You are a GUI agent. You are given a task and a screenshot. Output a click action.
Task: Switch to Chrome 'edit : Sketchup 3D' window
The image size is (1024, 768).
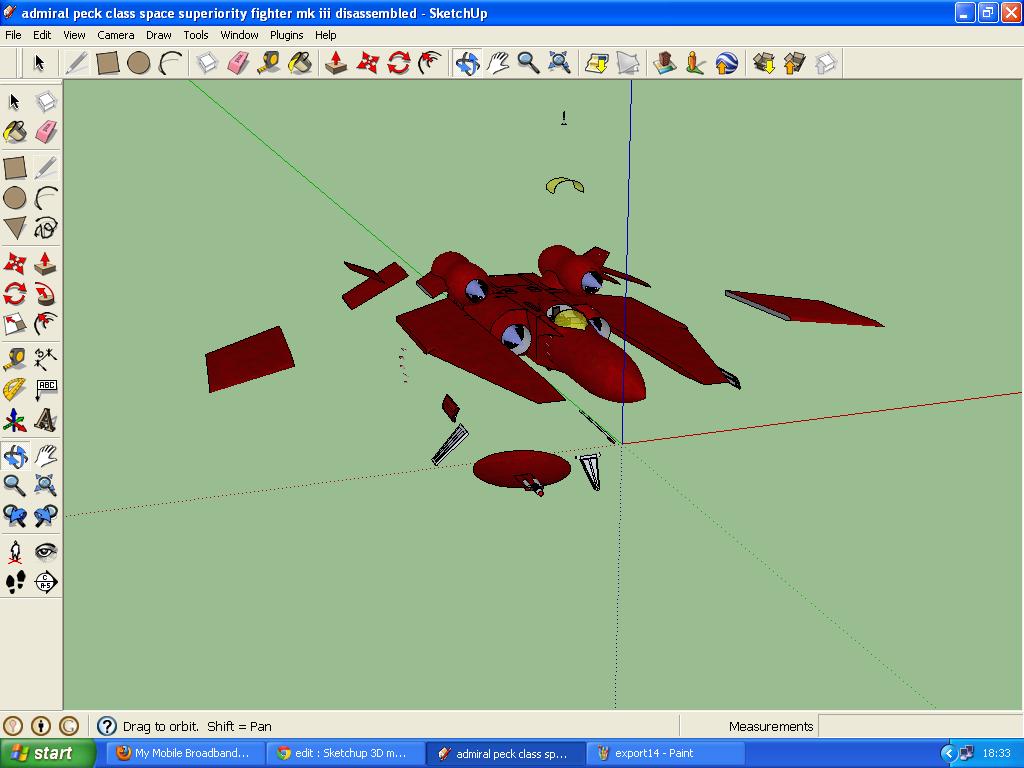(x=345, y=753)
